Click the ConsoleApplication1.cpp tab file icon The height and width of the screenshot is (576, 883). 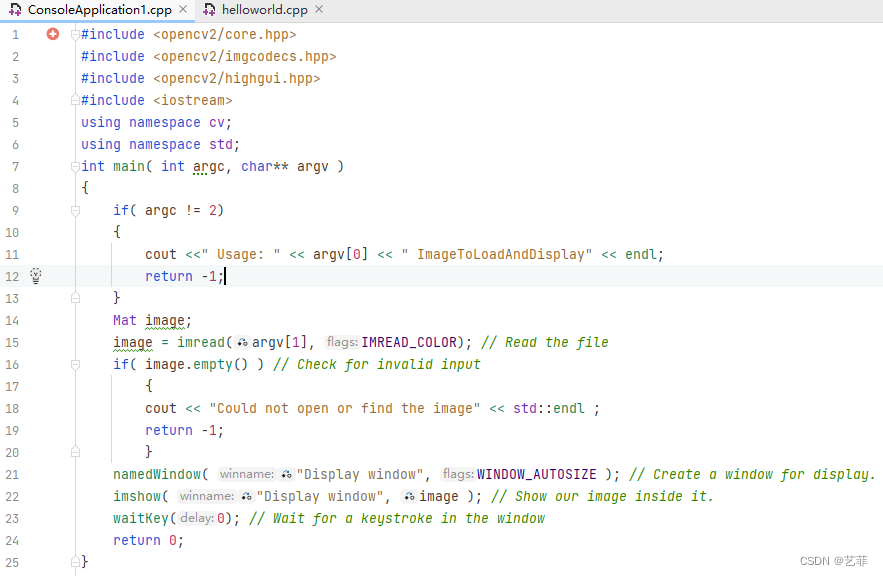pyautogui.click(x=15, y=10)
